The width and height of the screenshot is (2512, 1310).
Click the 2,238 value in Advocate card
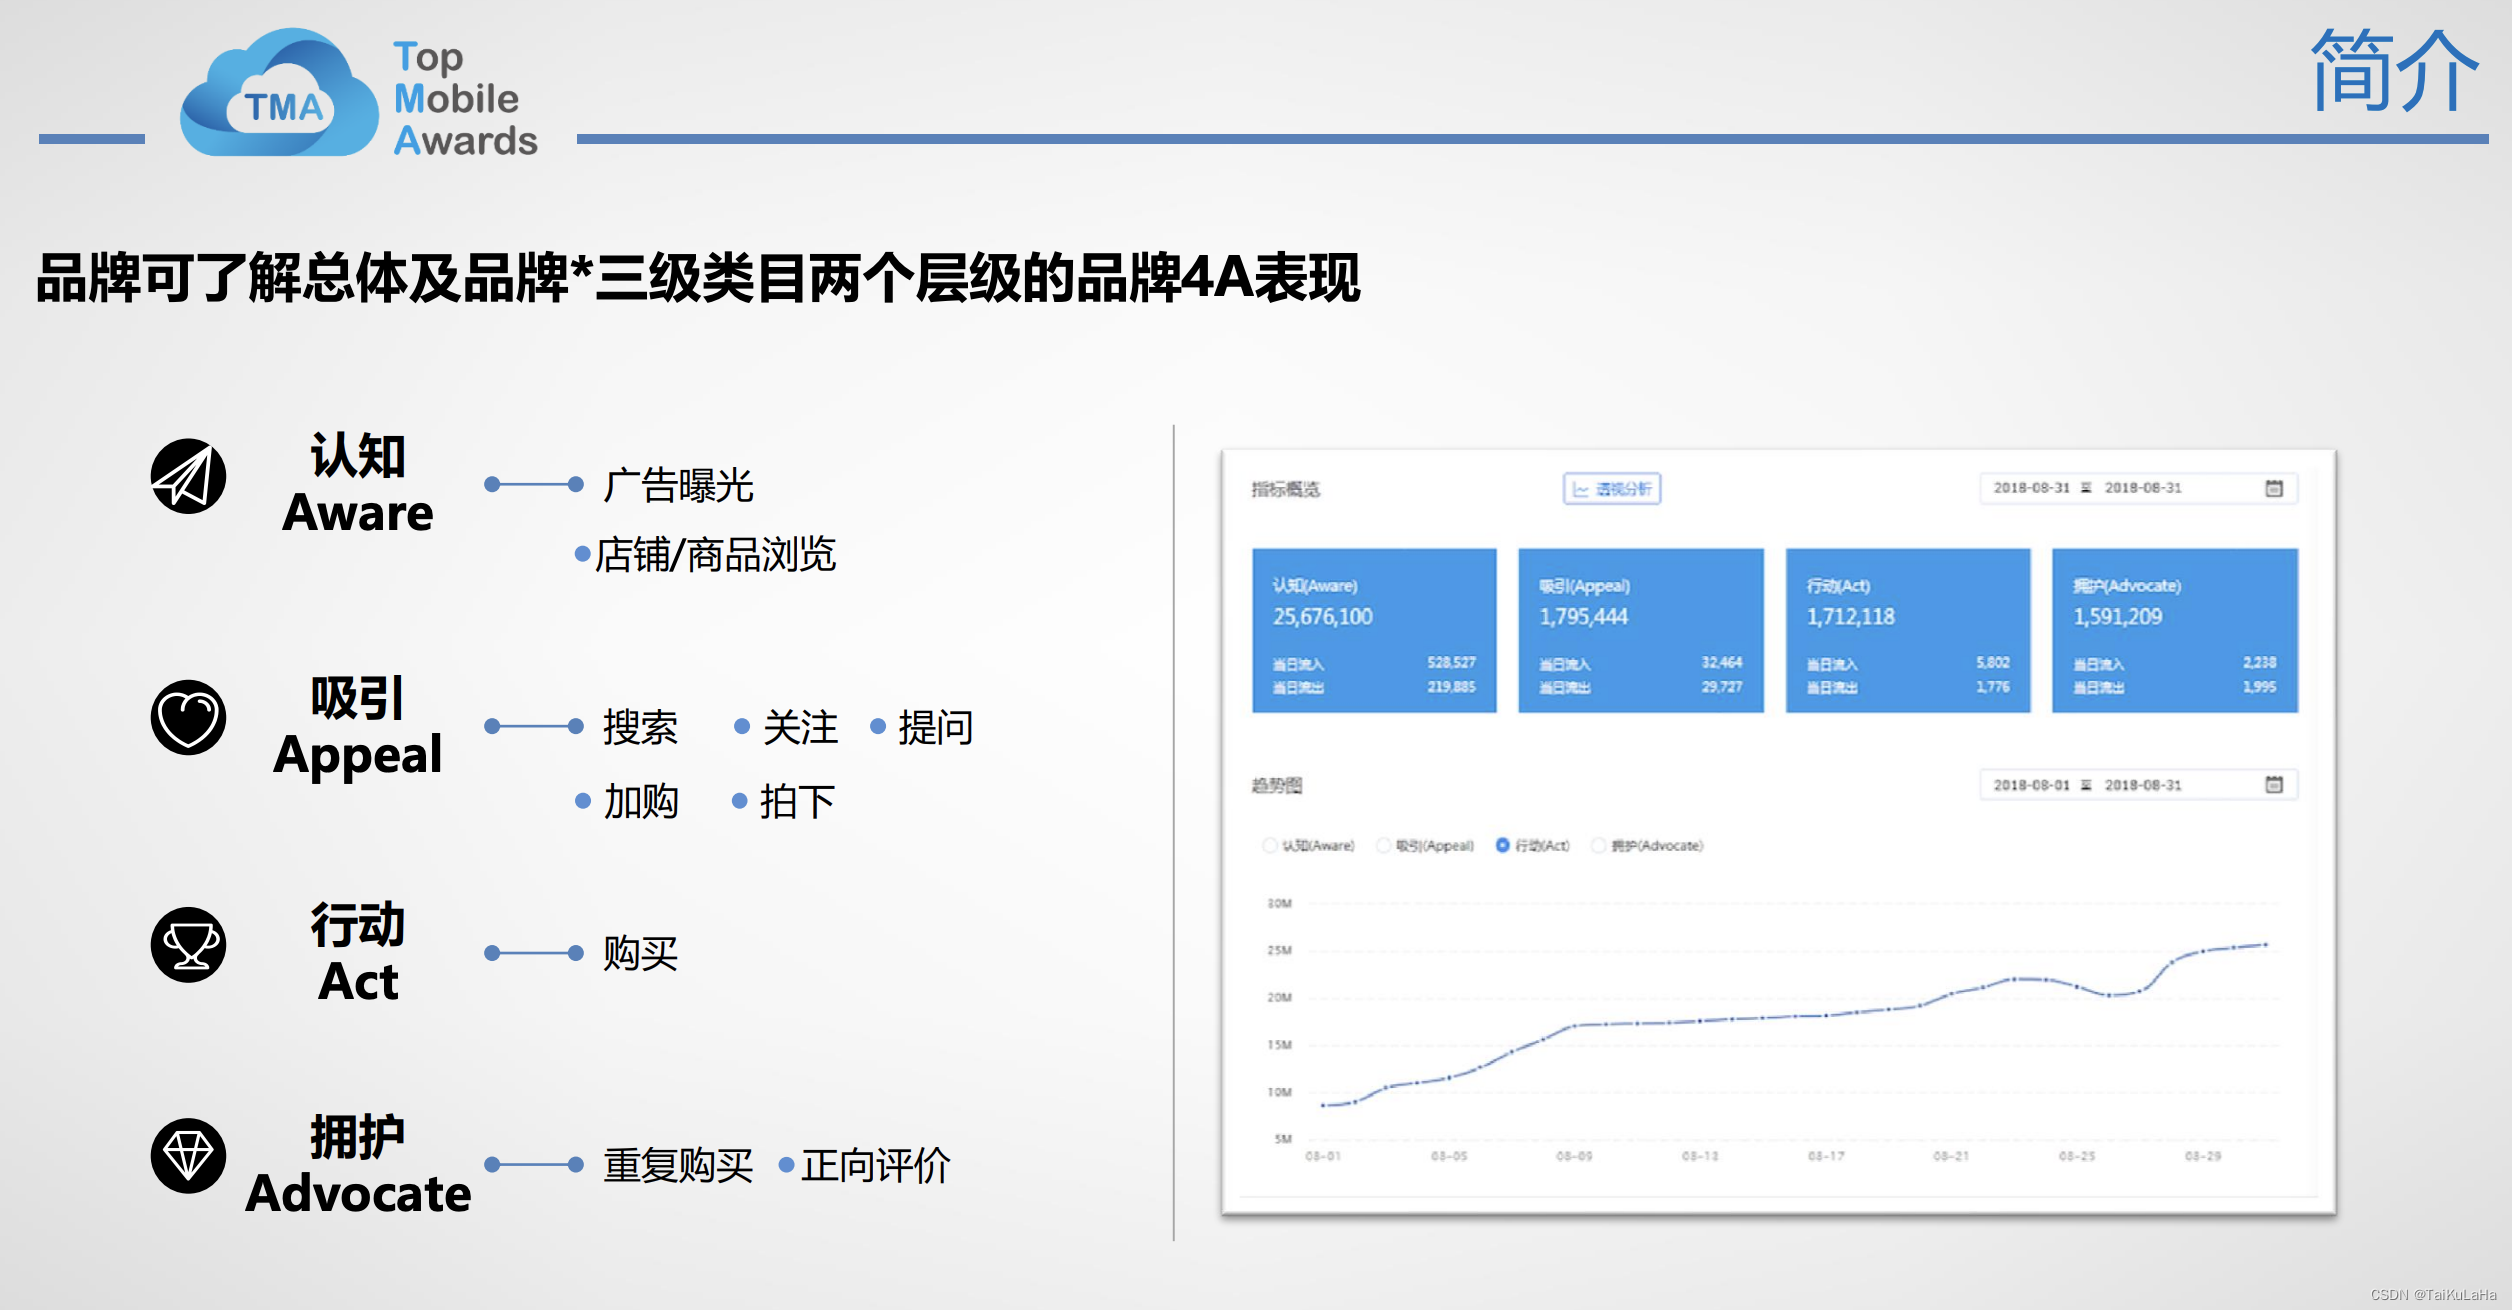pos(2260,662)
